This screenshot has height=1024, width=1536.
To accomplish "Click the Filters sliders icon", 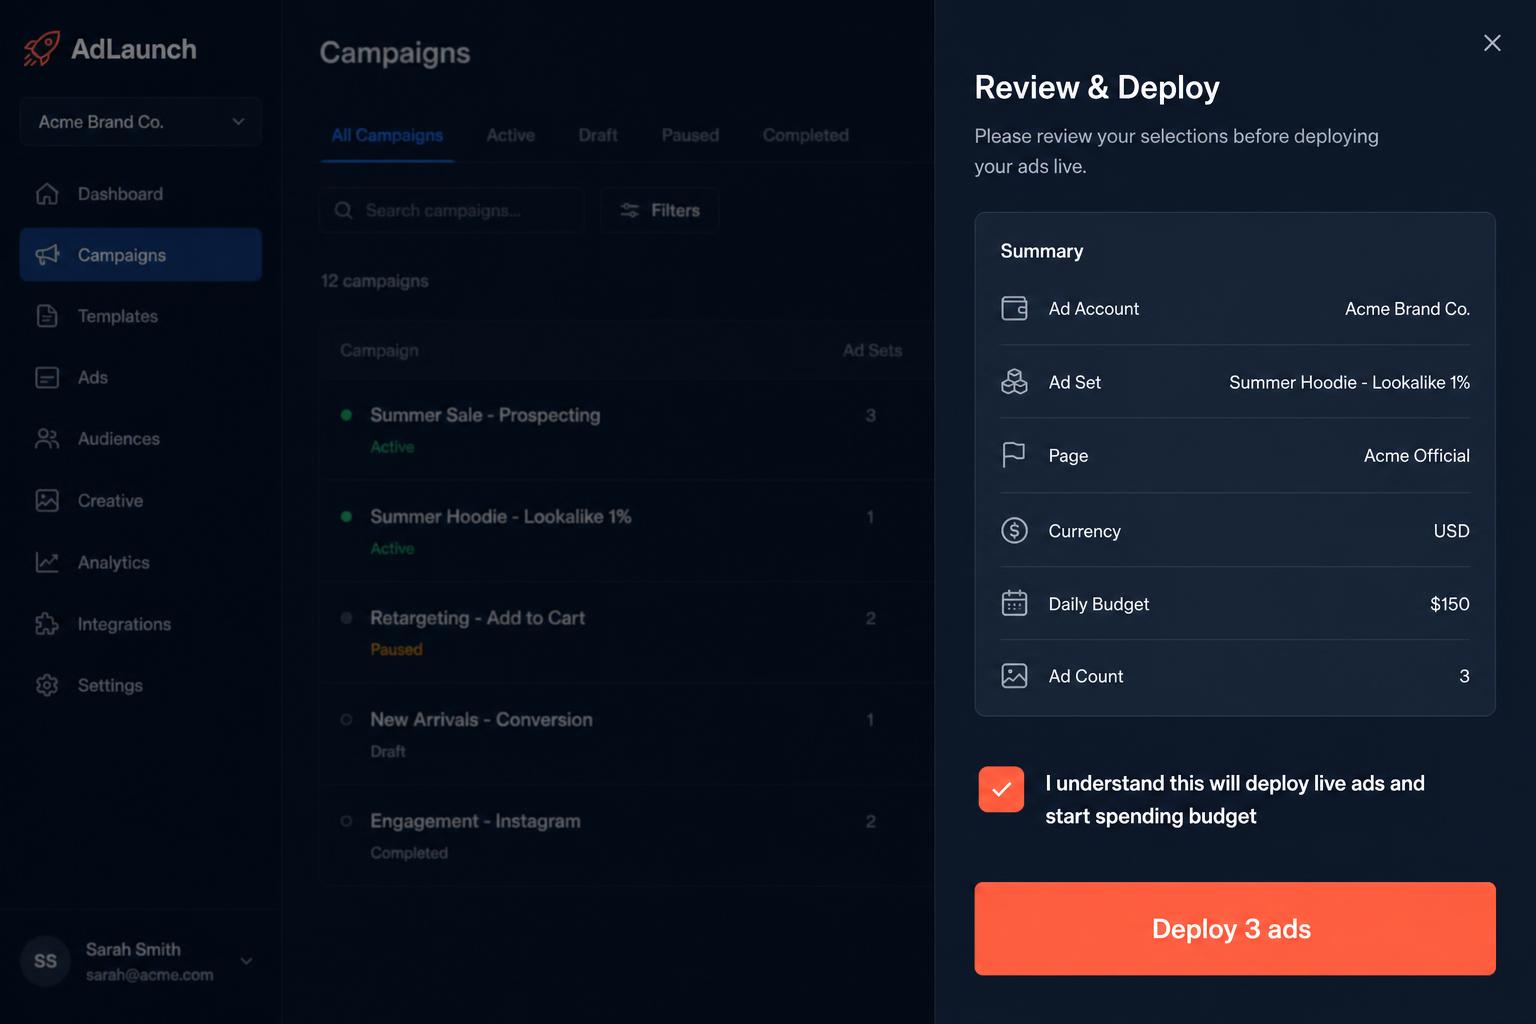I will tap(629, 210).
